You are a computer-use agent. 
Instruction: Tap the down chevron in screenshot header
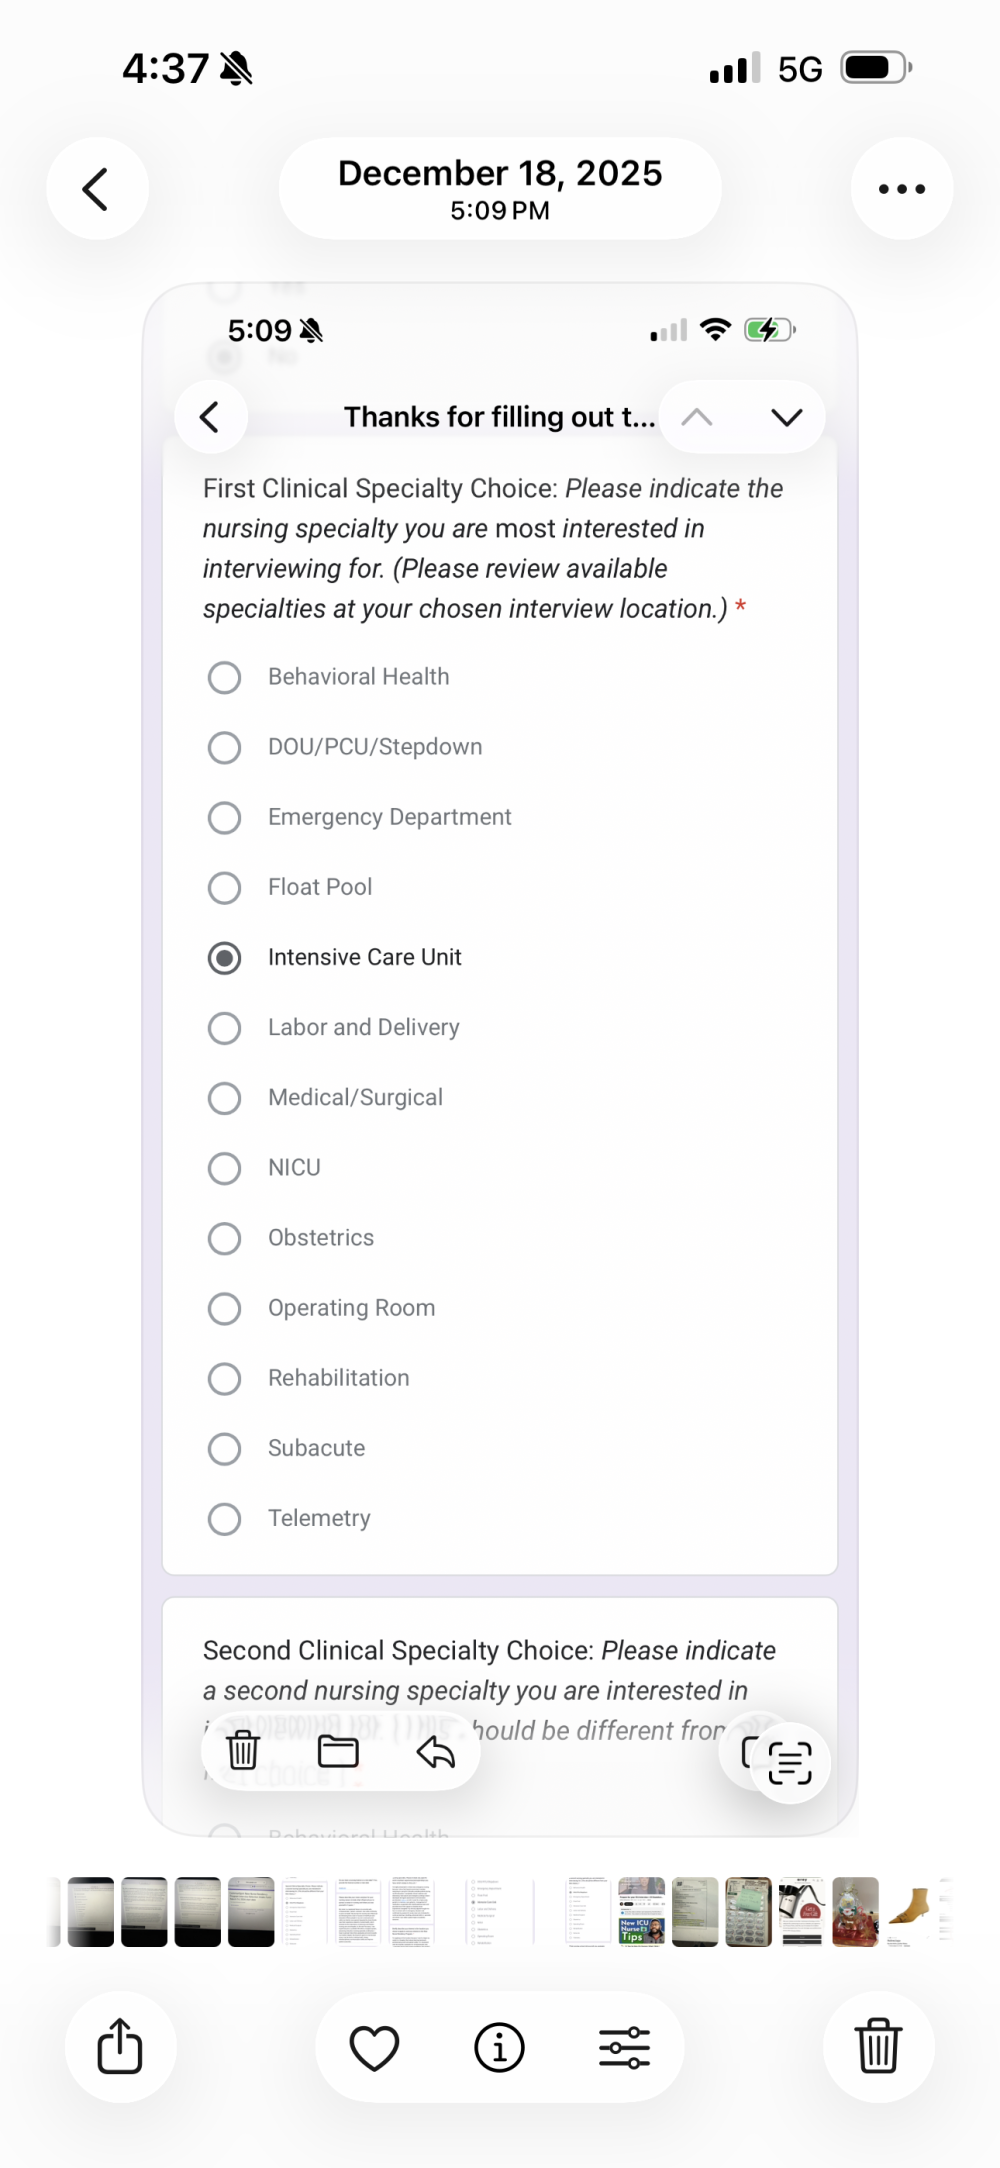(787, 417)
